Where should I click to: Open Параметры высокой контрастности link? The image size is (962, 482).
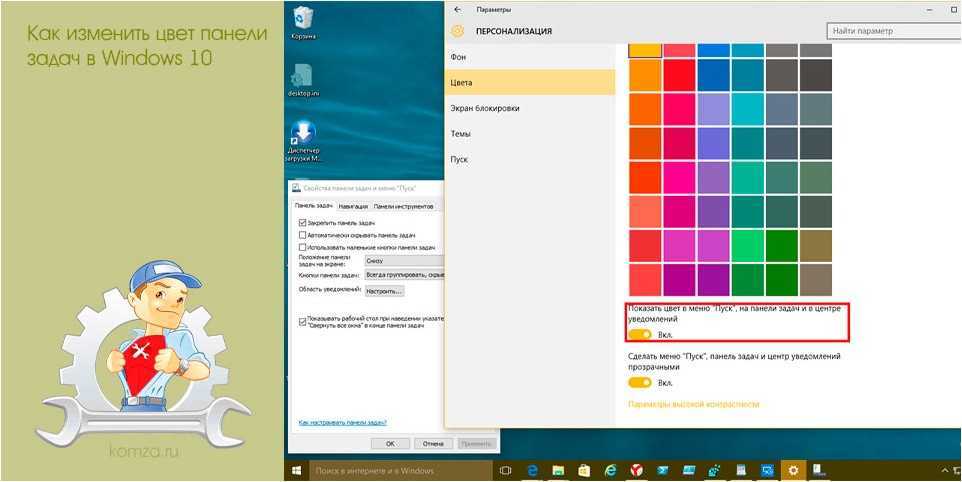coord(693,404)
